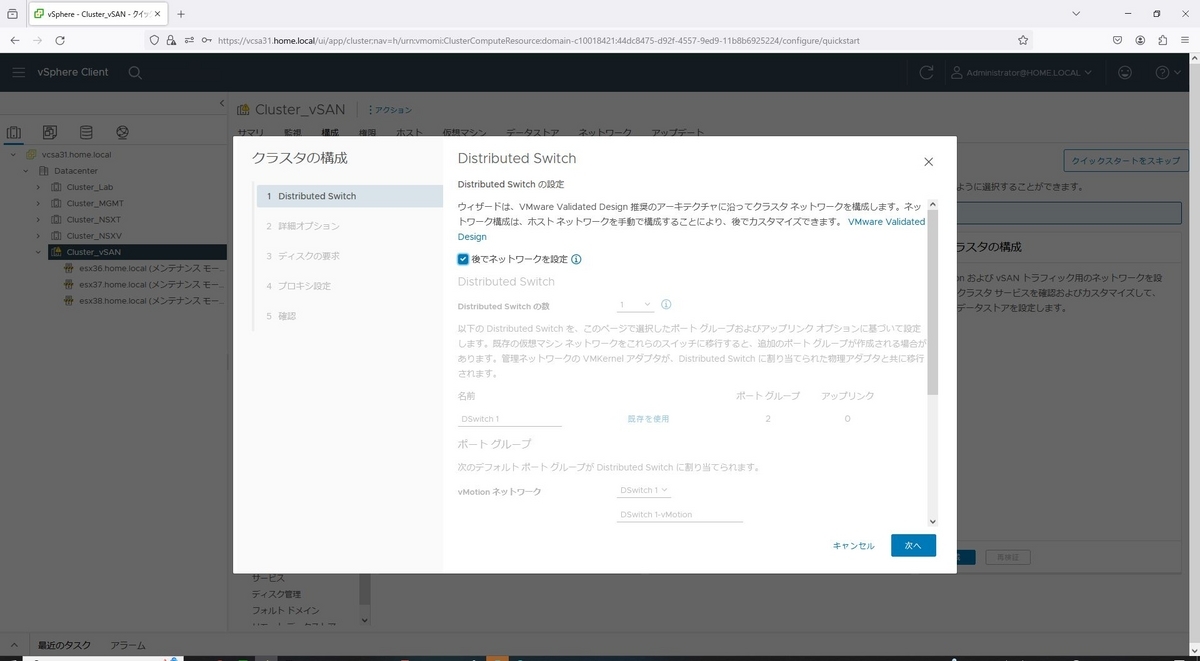
Task: Select ディスク管理 in the configure menu
Action: point(276,594)
